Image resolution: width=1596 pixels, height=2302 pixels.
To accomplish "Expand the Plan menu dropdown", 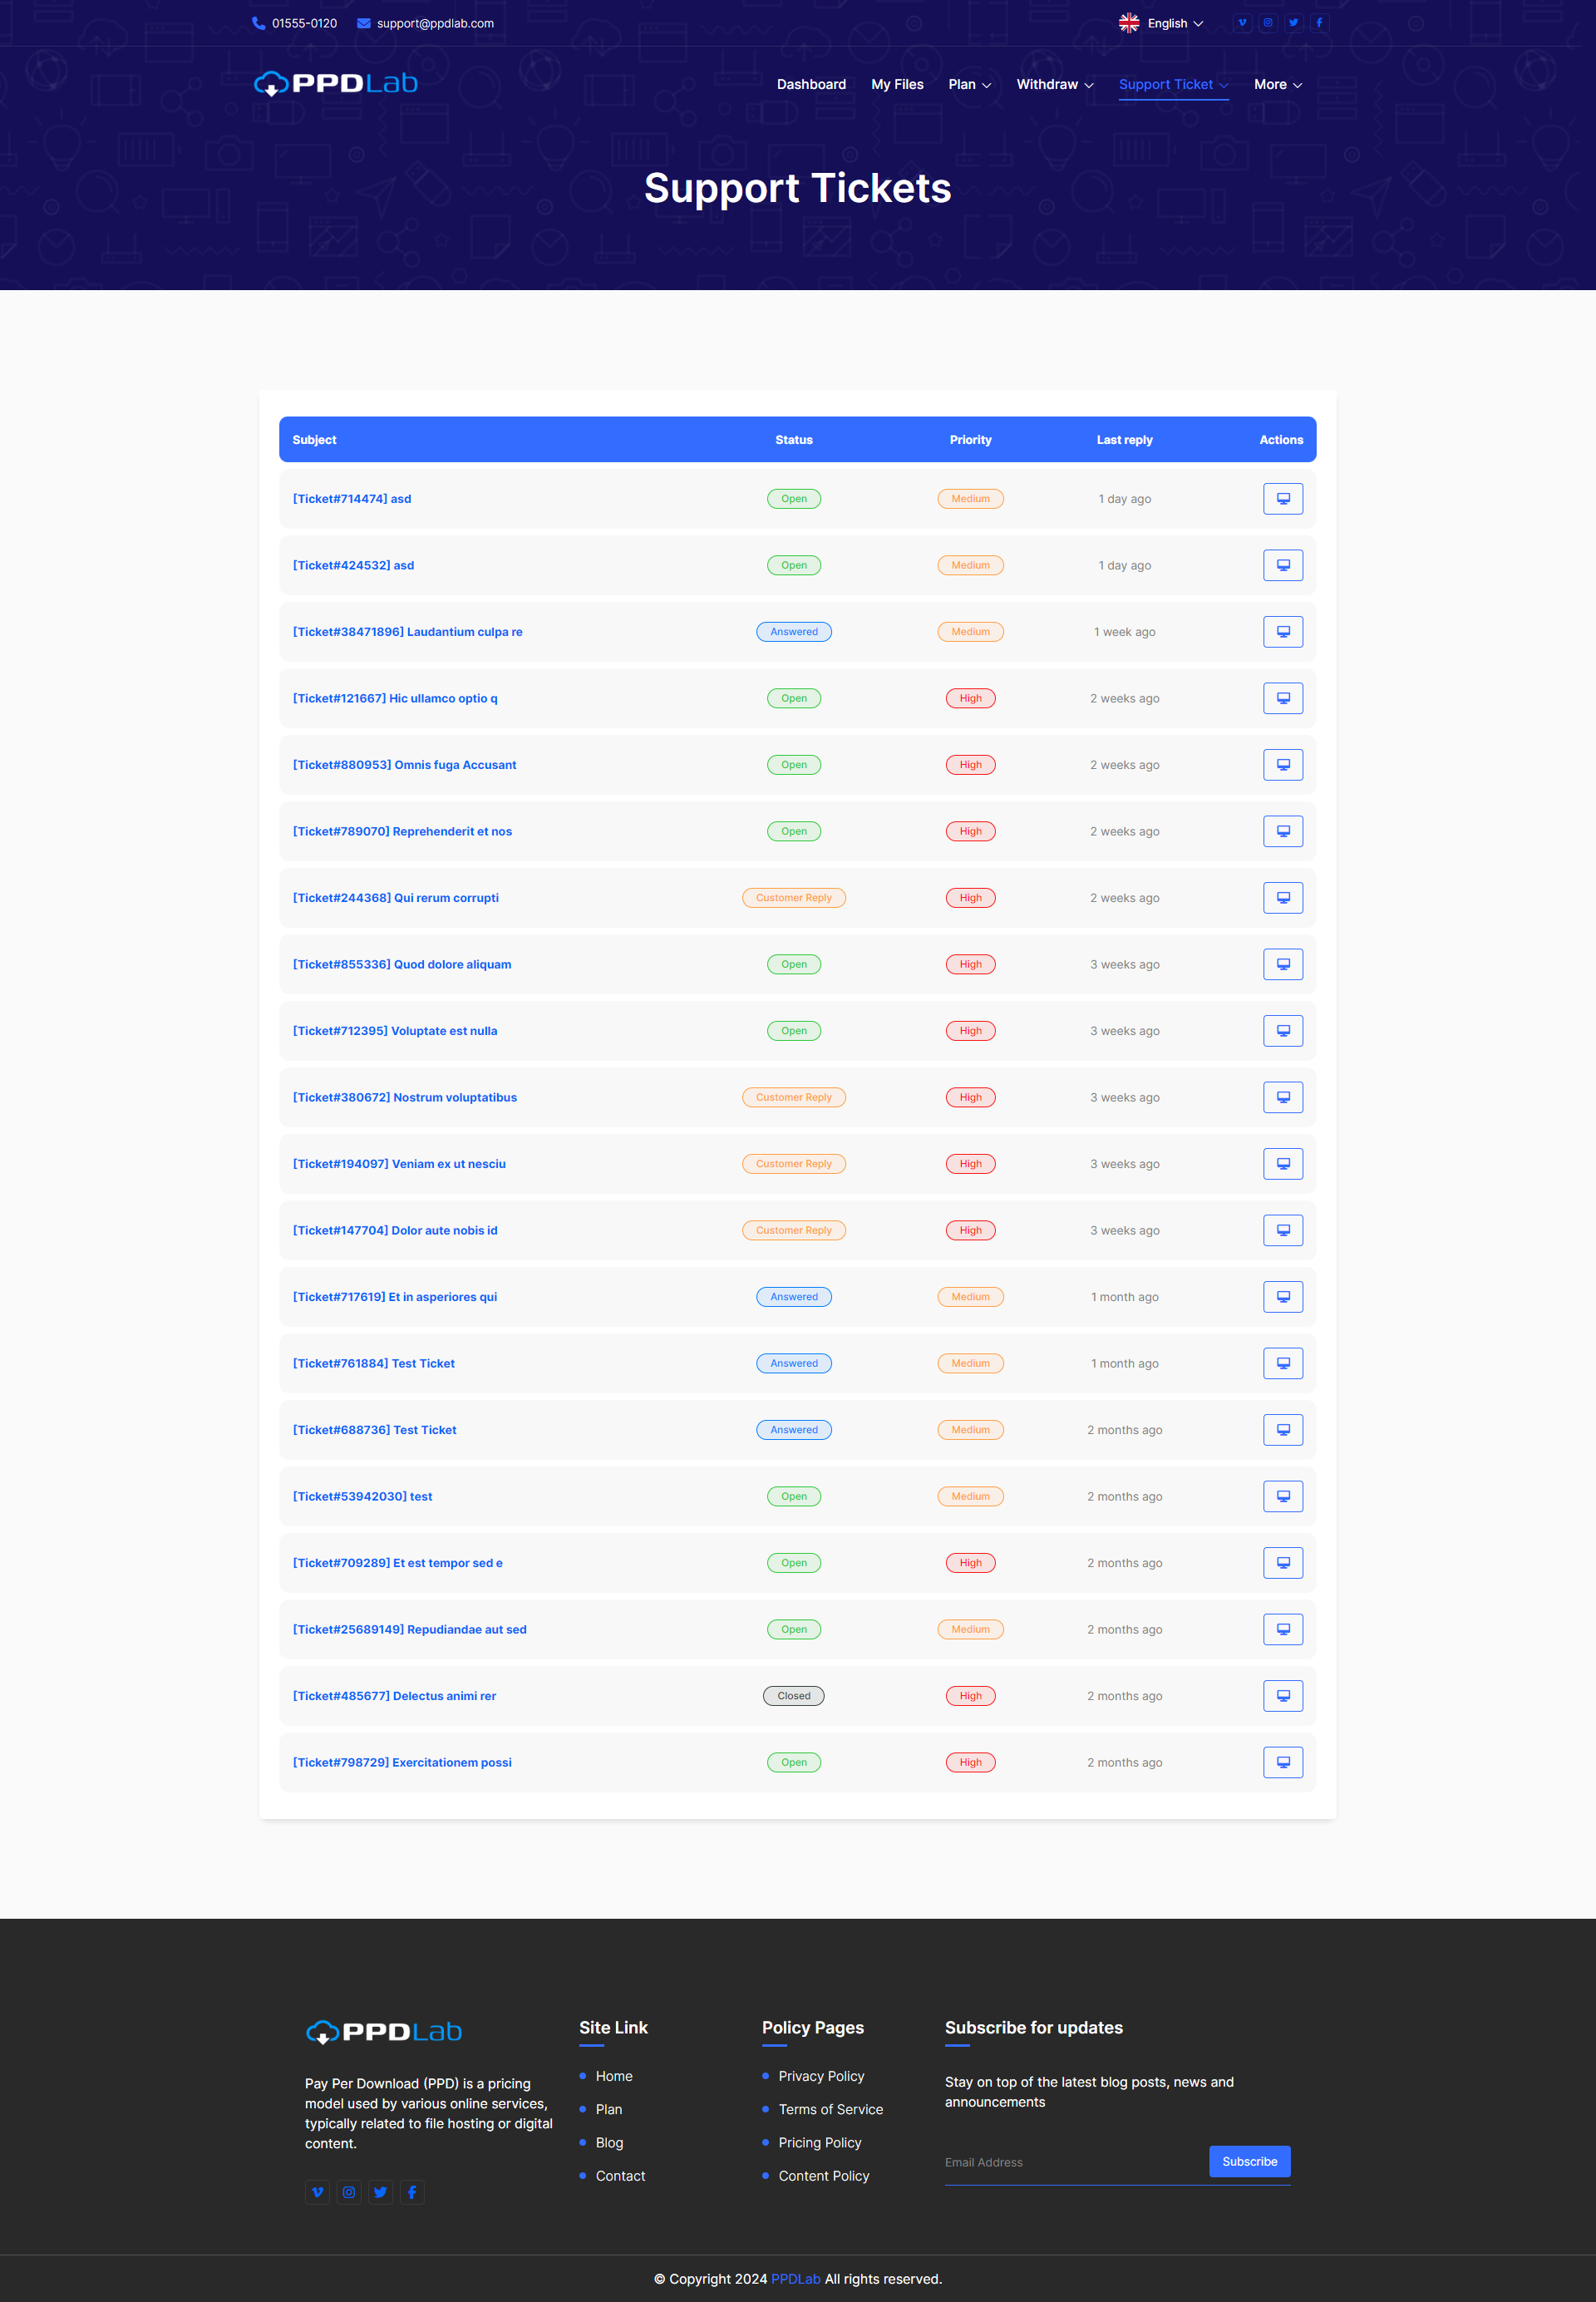I will (x=969, y=85).
